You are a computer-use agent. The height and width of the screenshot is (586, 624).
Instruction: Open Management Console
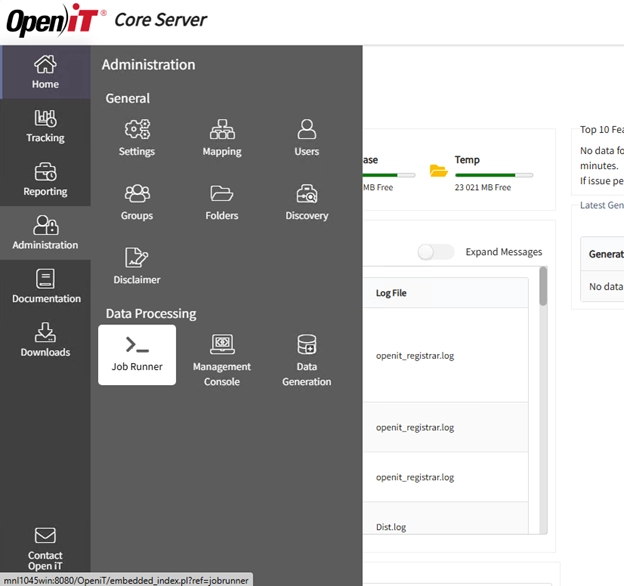tap(222, 360)
